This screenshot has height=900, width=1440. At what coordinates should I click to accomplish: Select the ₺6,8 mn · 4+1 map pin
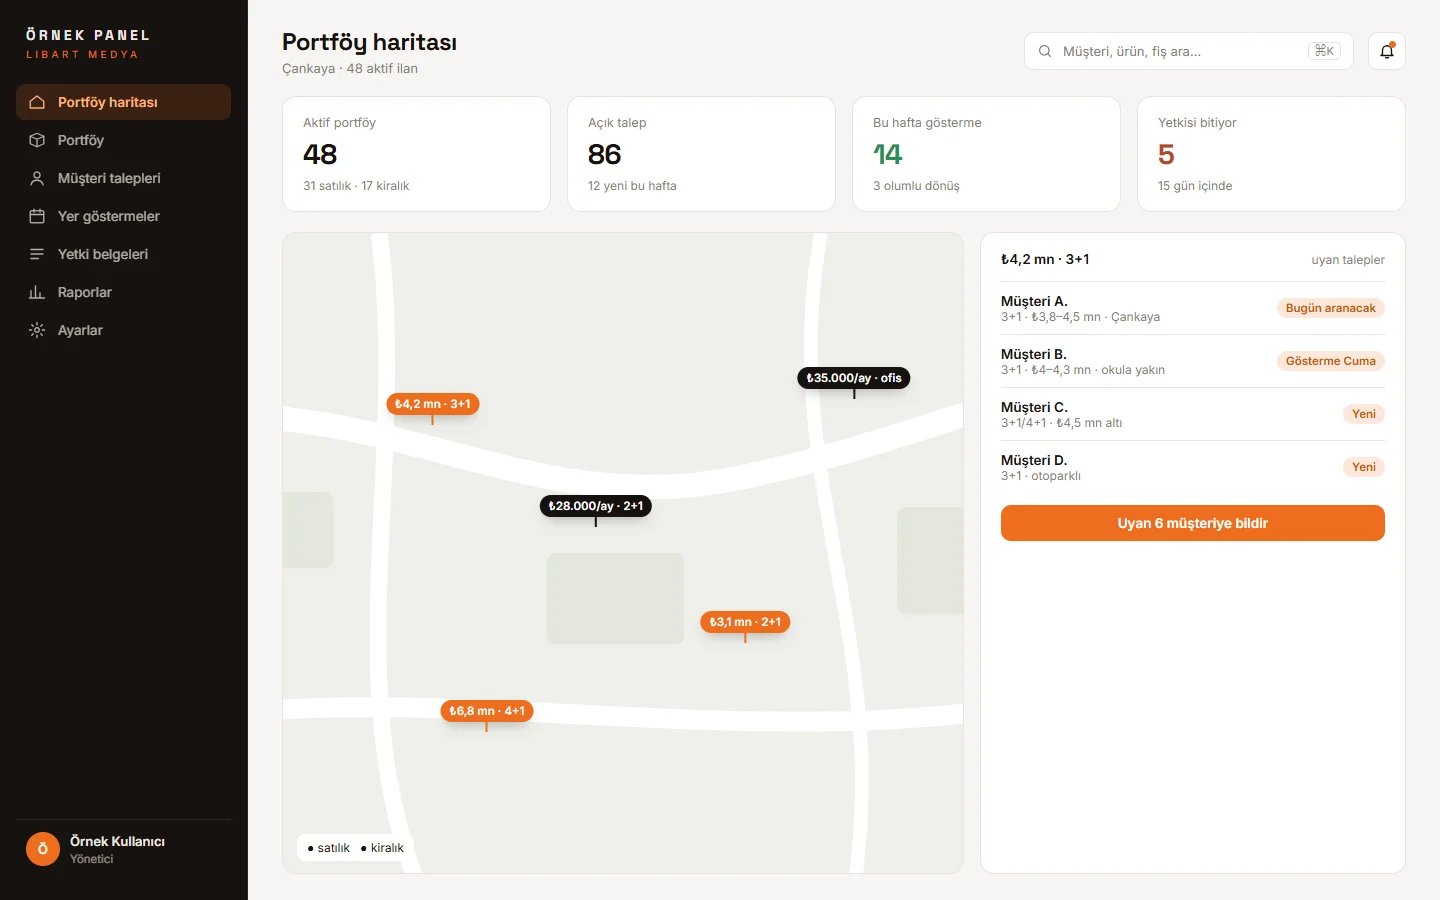487,711
